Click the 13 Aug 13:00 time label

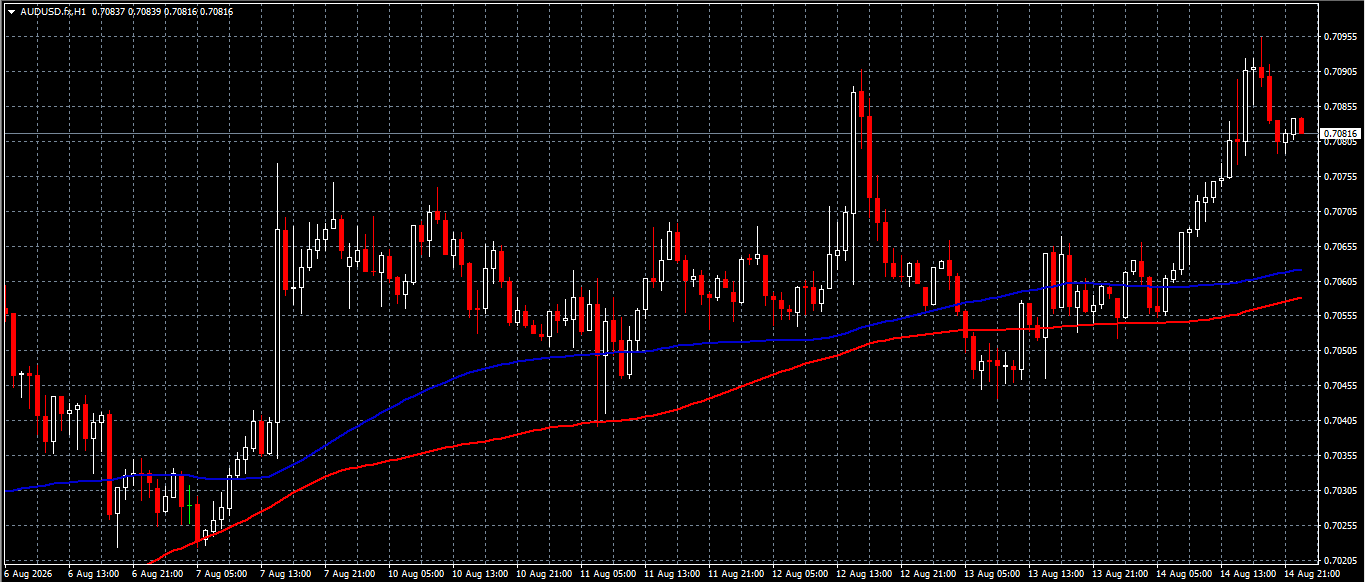coord(1054,575)
